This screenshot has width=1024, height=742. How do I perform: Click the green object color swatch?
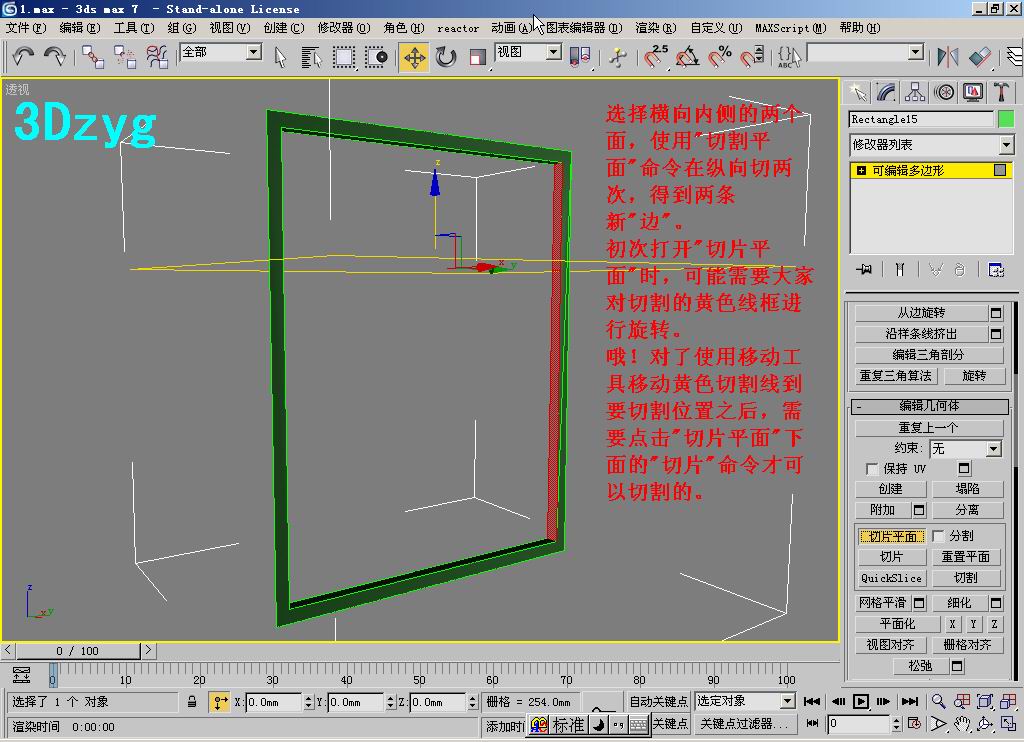(x=1005, y=119)
